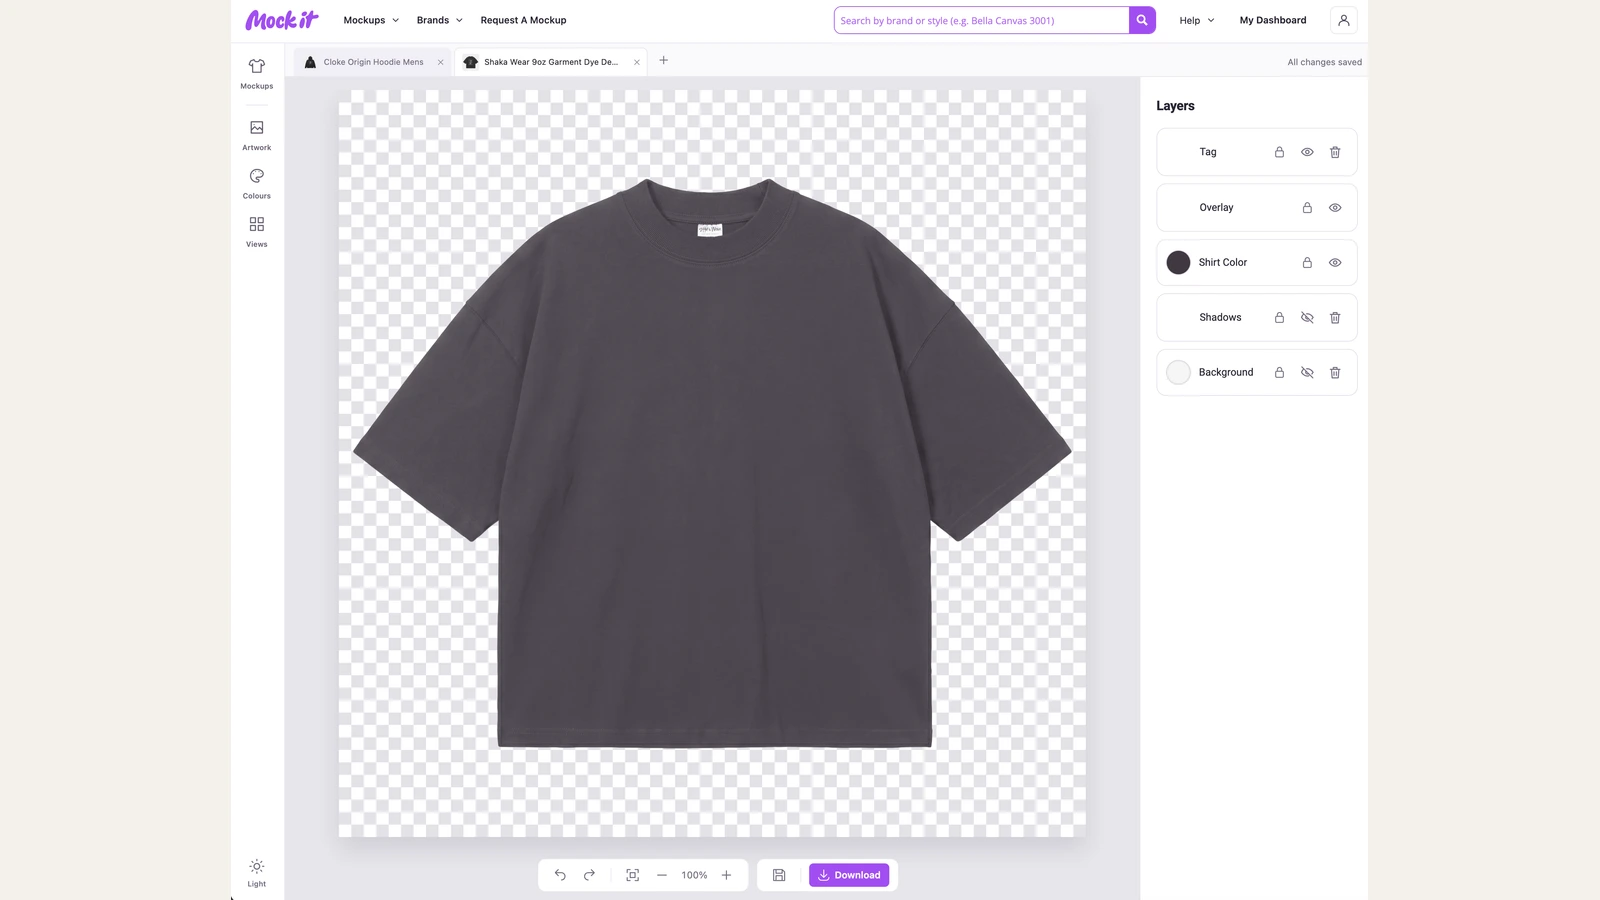1600x900 pixels.
Task: Switch the Light theme toggle
Action: point(257,873)
